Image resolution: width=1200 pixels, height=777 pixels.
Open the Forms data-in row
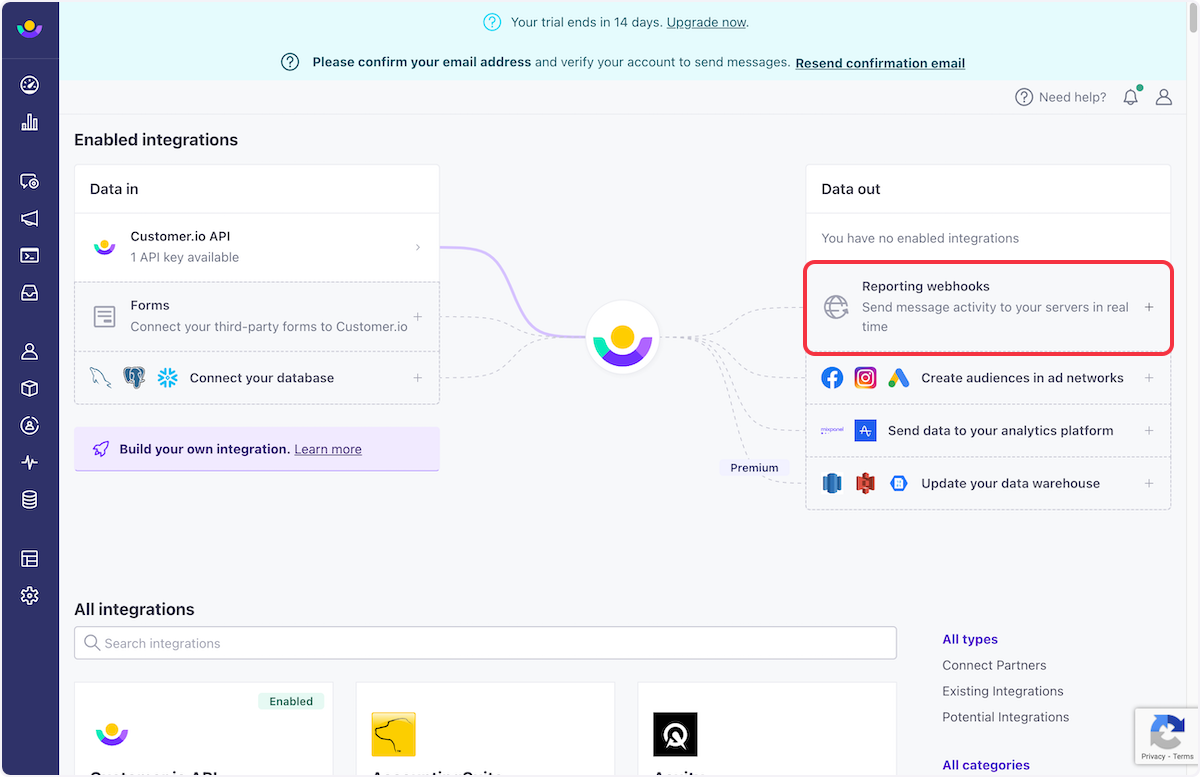257,317
